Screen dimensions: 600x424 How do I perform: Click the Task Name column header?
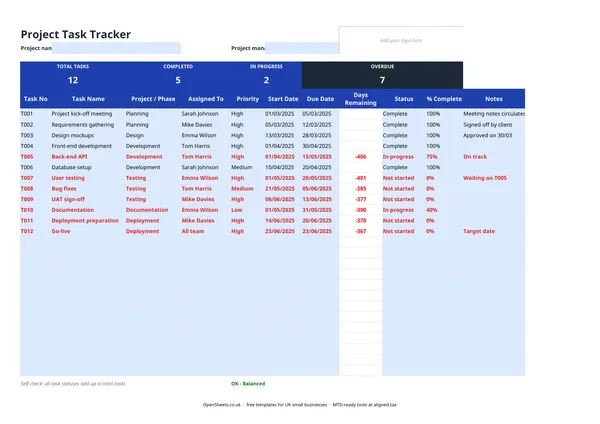(x=88, y=99)
